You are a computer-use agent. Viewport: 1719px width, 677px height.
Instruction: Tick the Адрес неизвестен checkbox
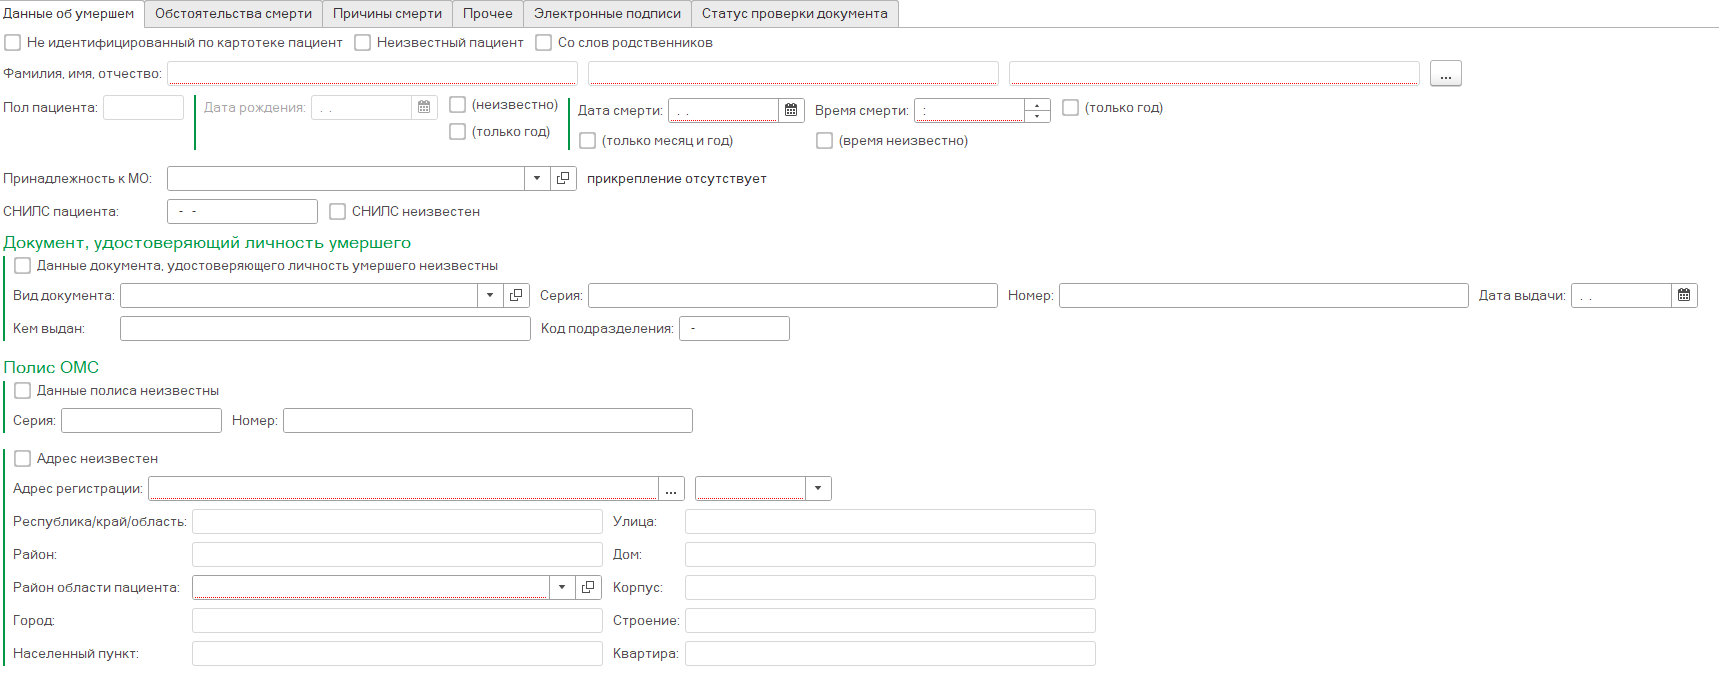pyautogui.click(x=23, y=458)
